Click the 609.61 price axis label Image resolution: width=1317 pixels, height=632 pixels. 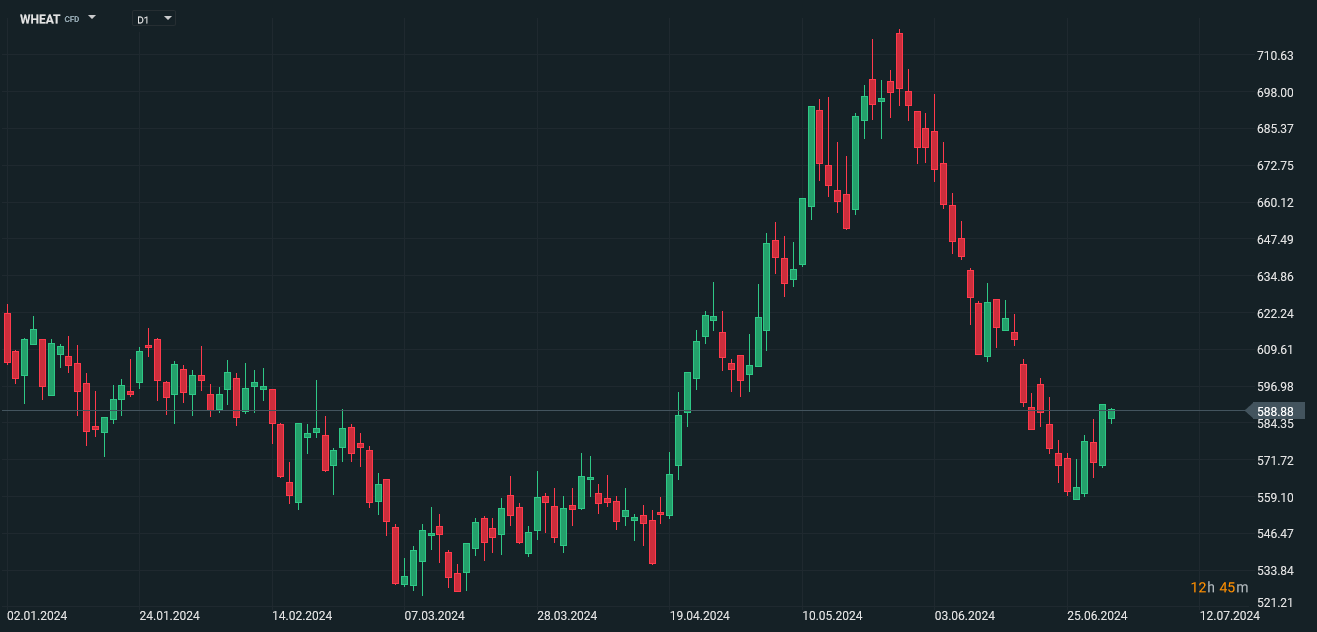tap(1275, 350)
